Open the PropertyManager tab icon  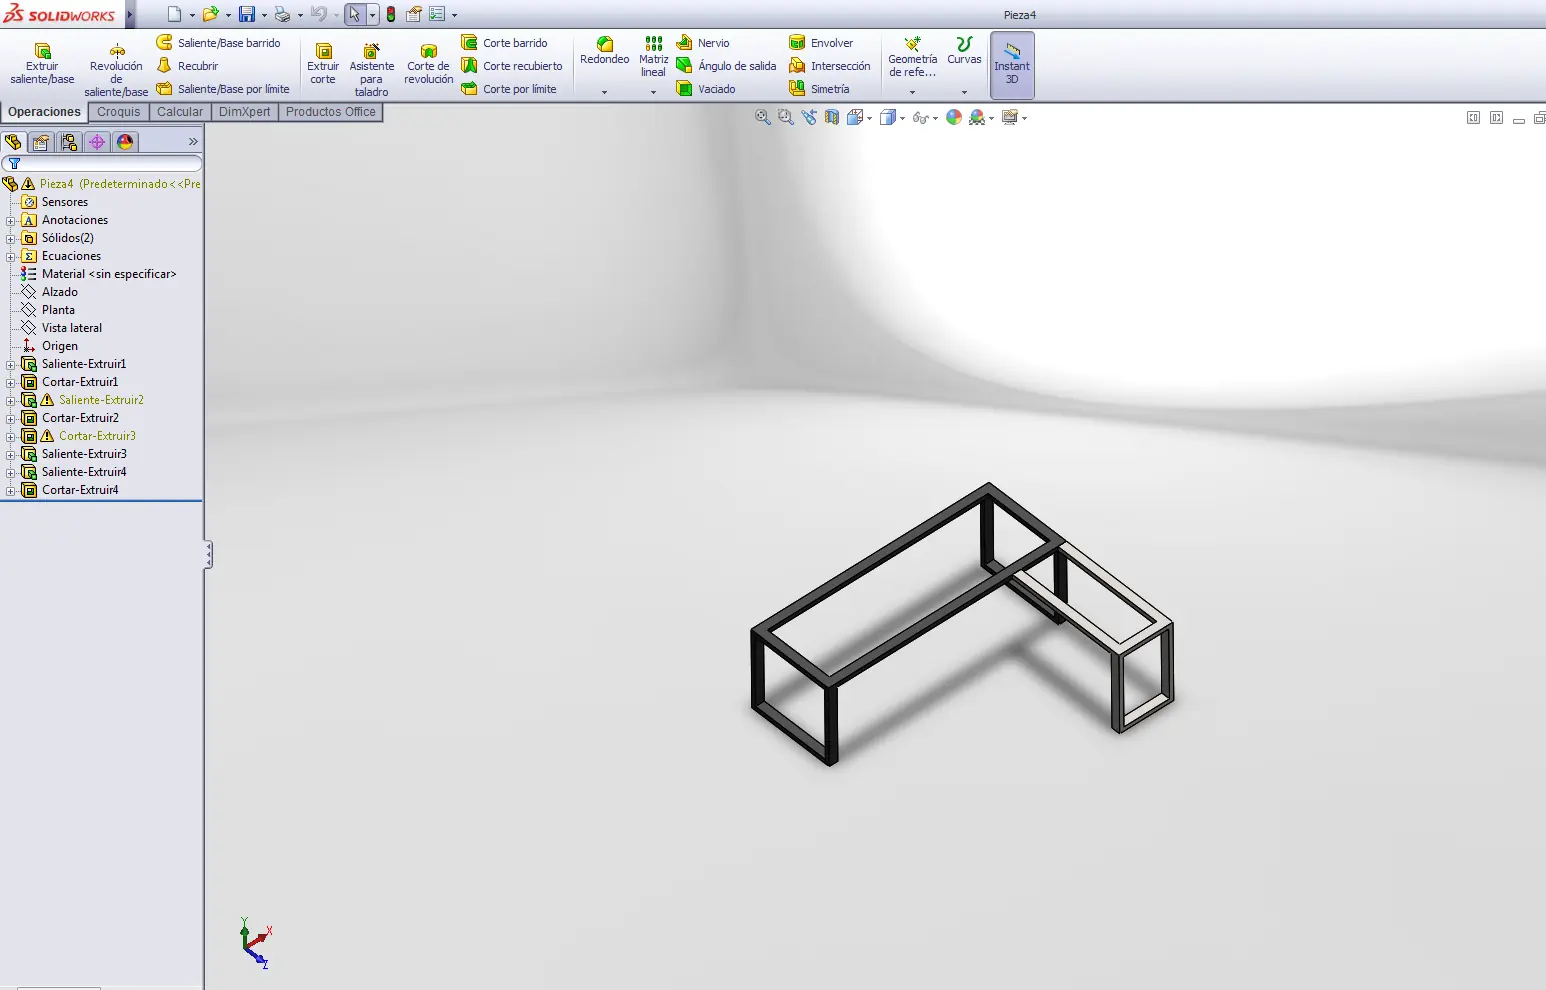pyautogui.click(x=41, y=142)
